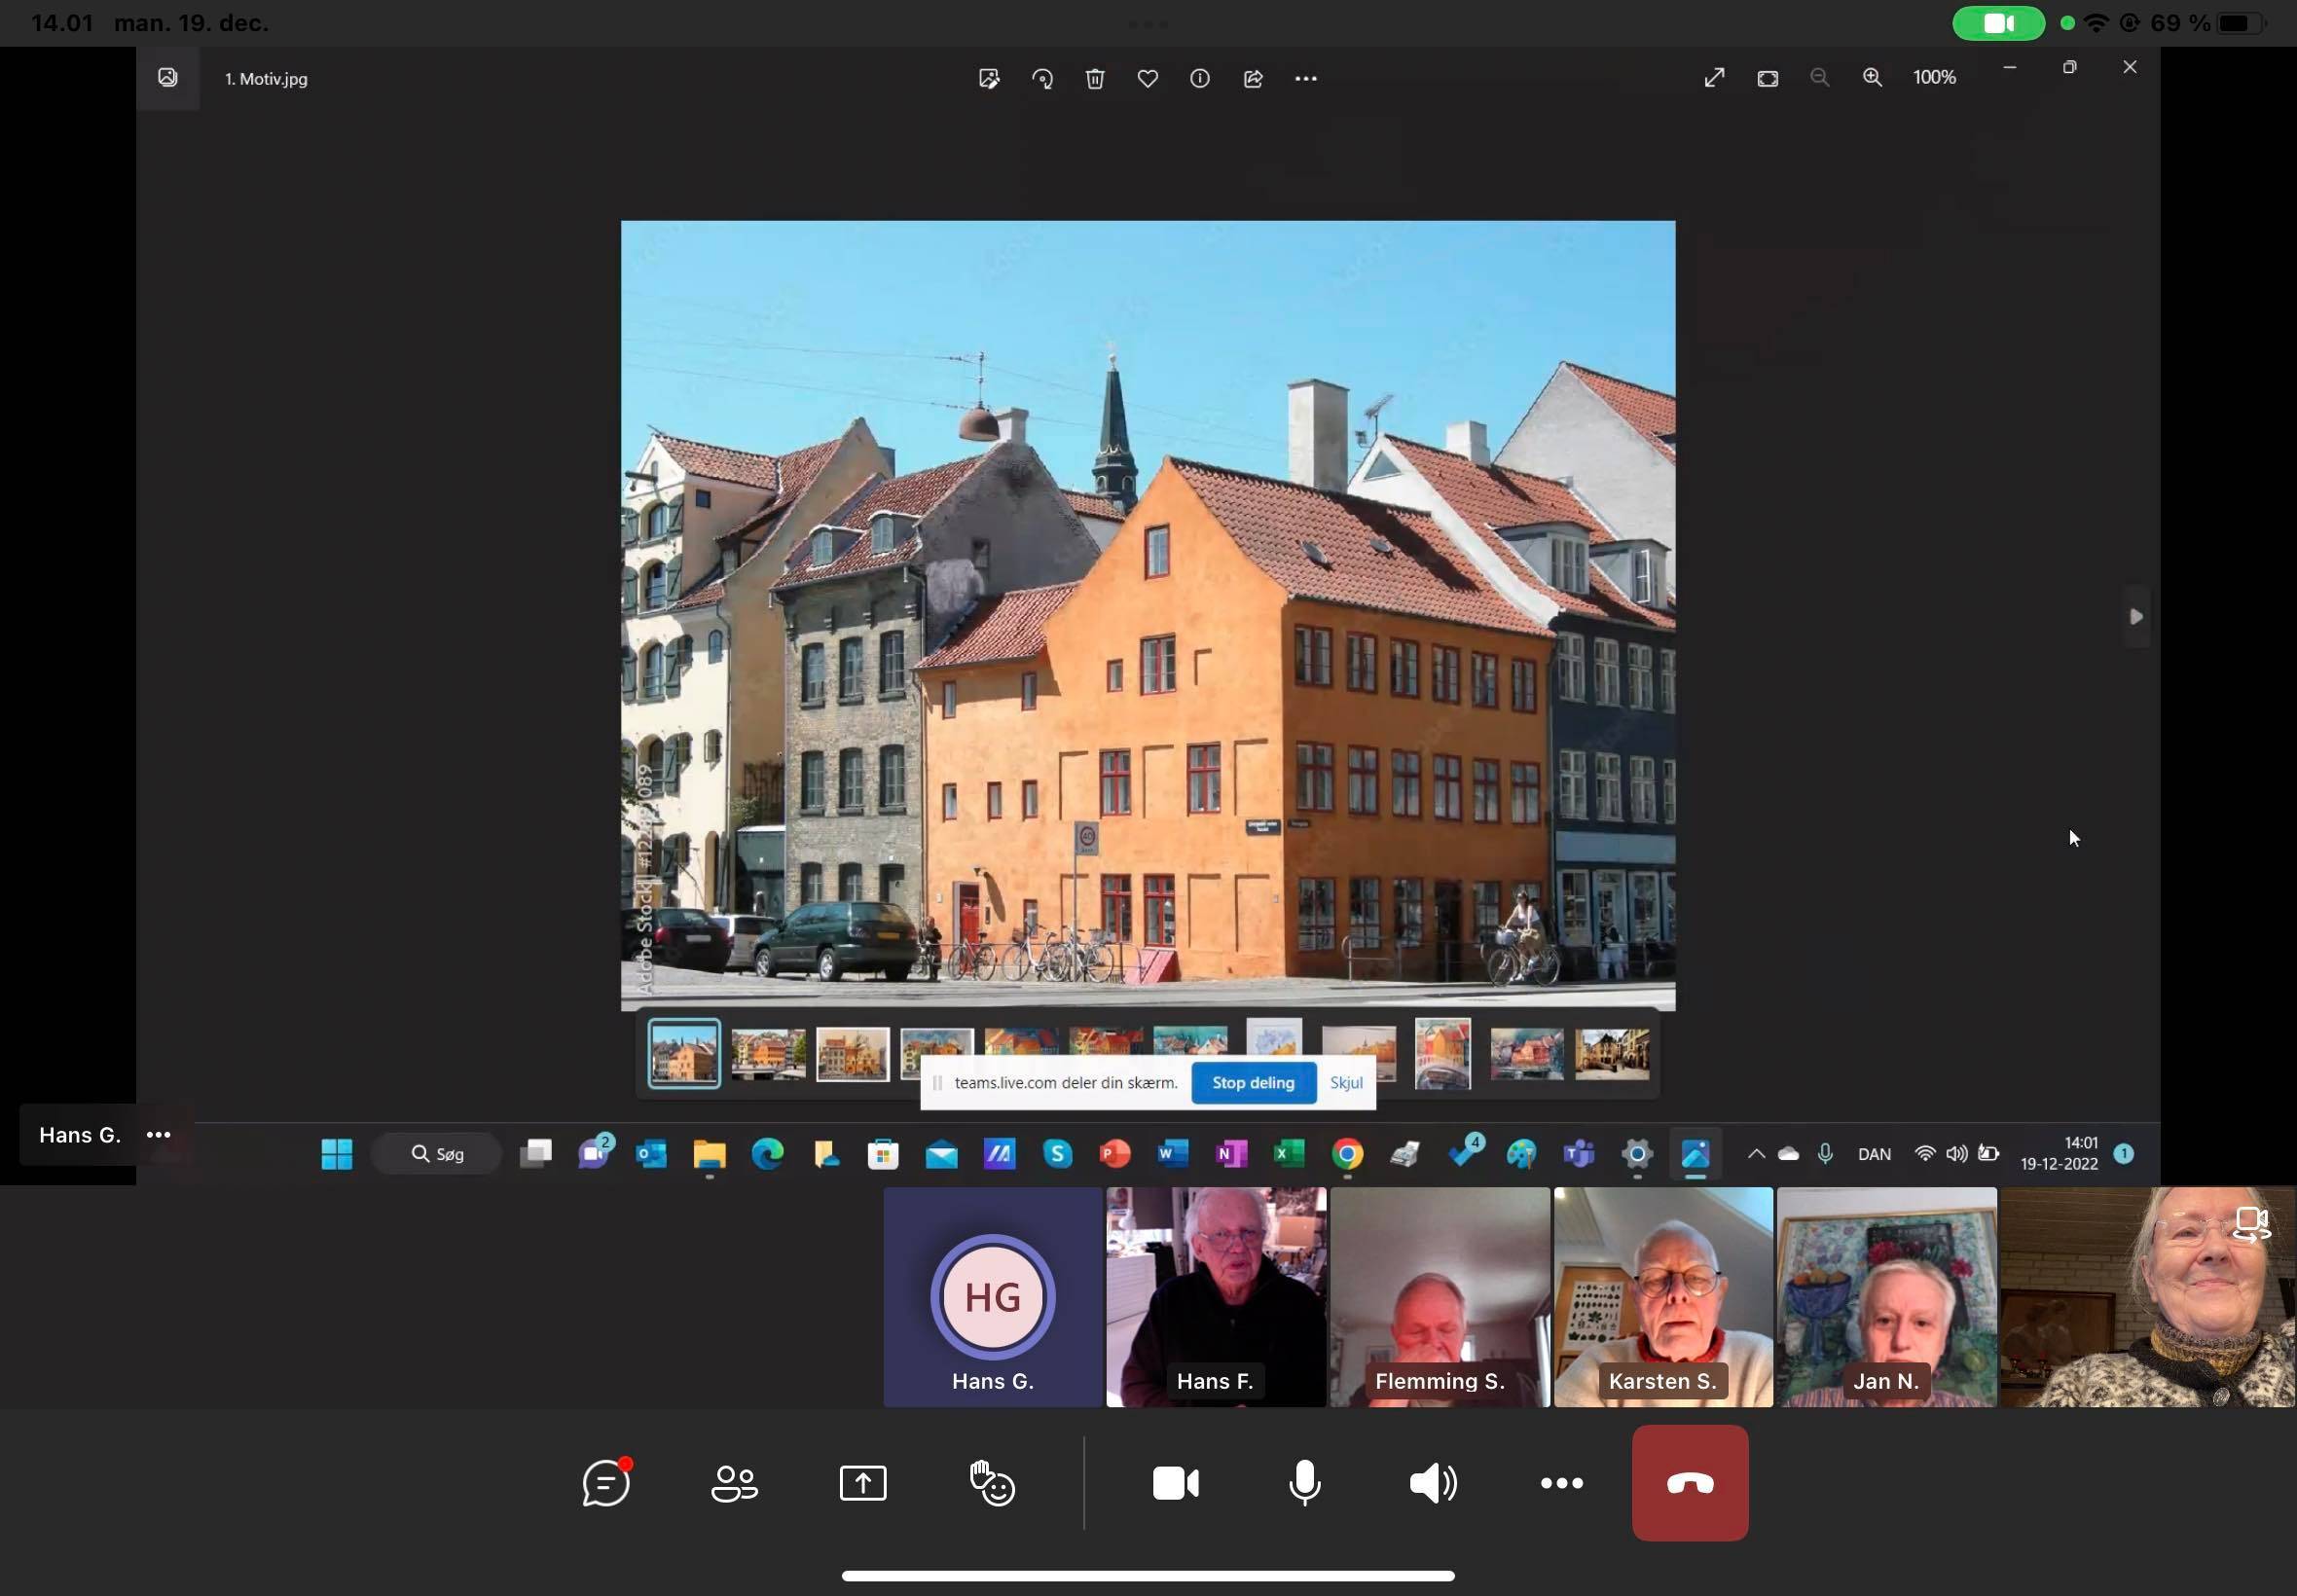Click the Skjul link

pyautogui.click(x=1346, y=1083)
